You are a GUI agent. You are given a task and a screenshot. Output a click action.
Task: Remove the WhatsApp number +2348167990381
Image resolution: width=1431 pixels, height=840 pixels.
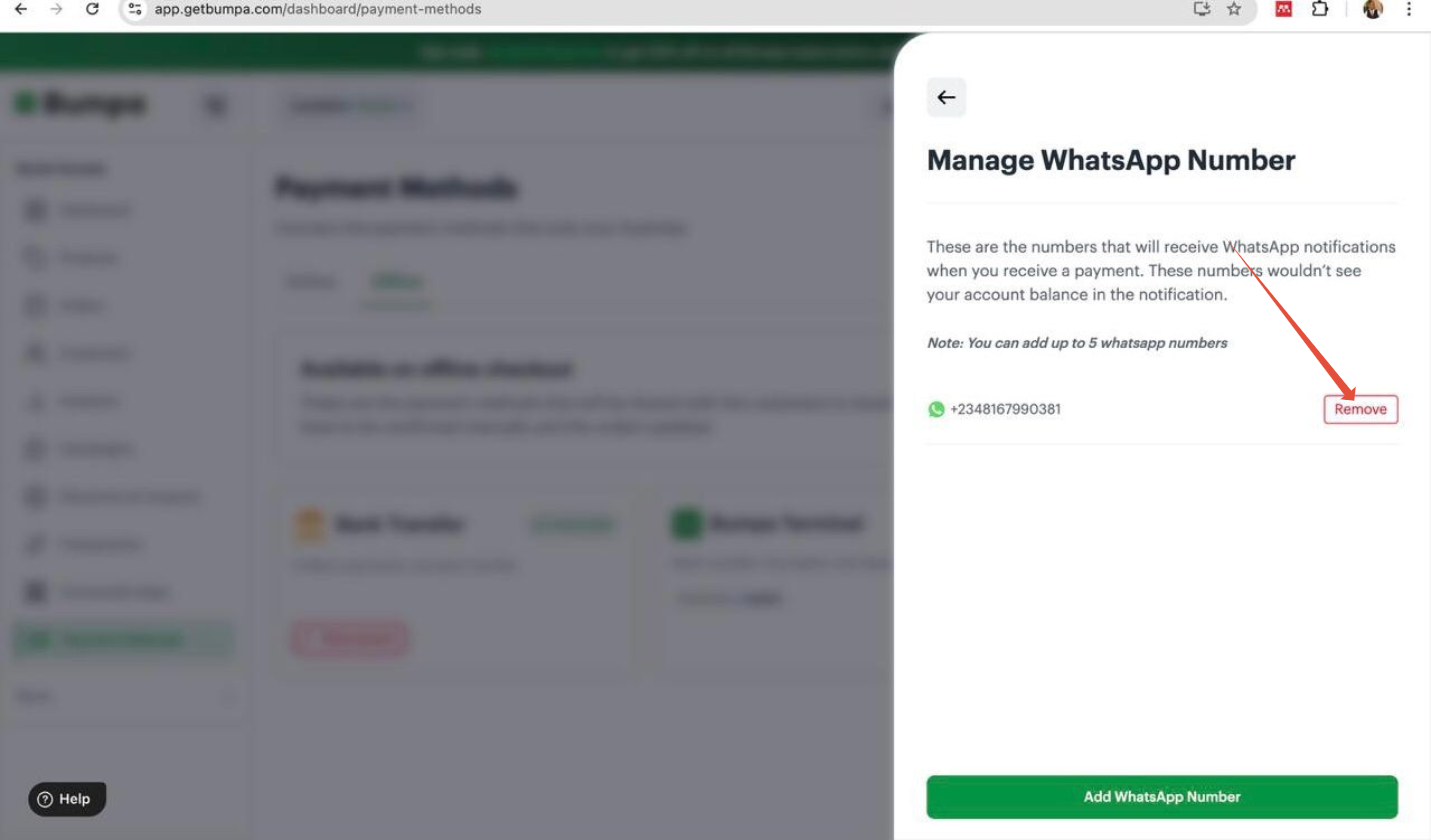1360,409
